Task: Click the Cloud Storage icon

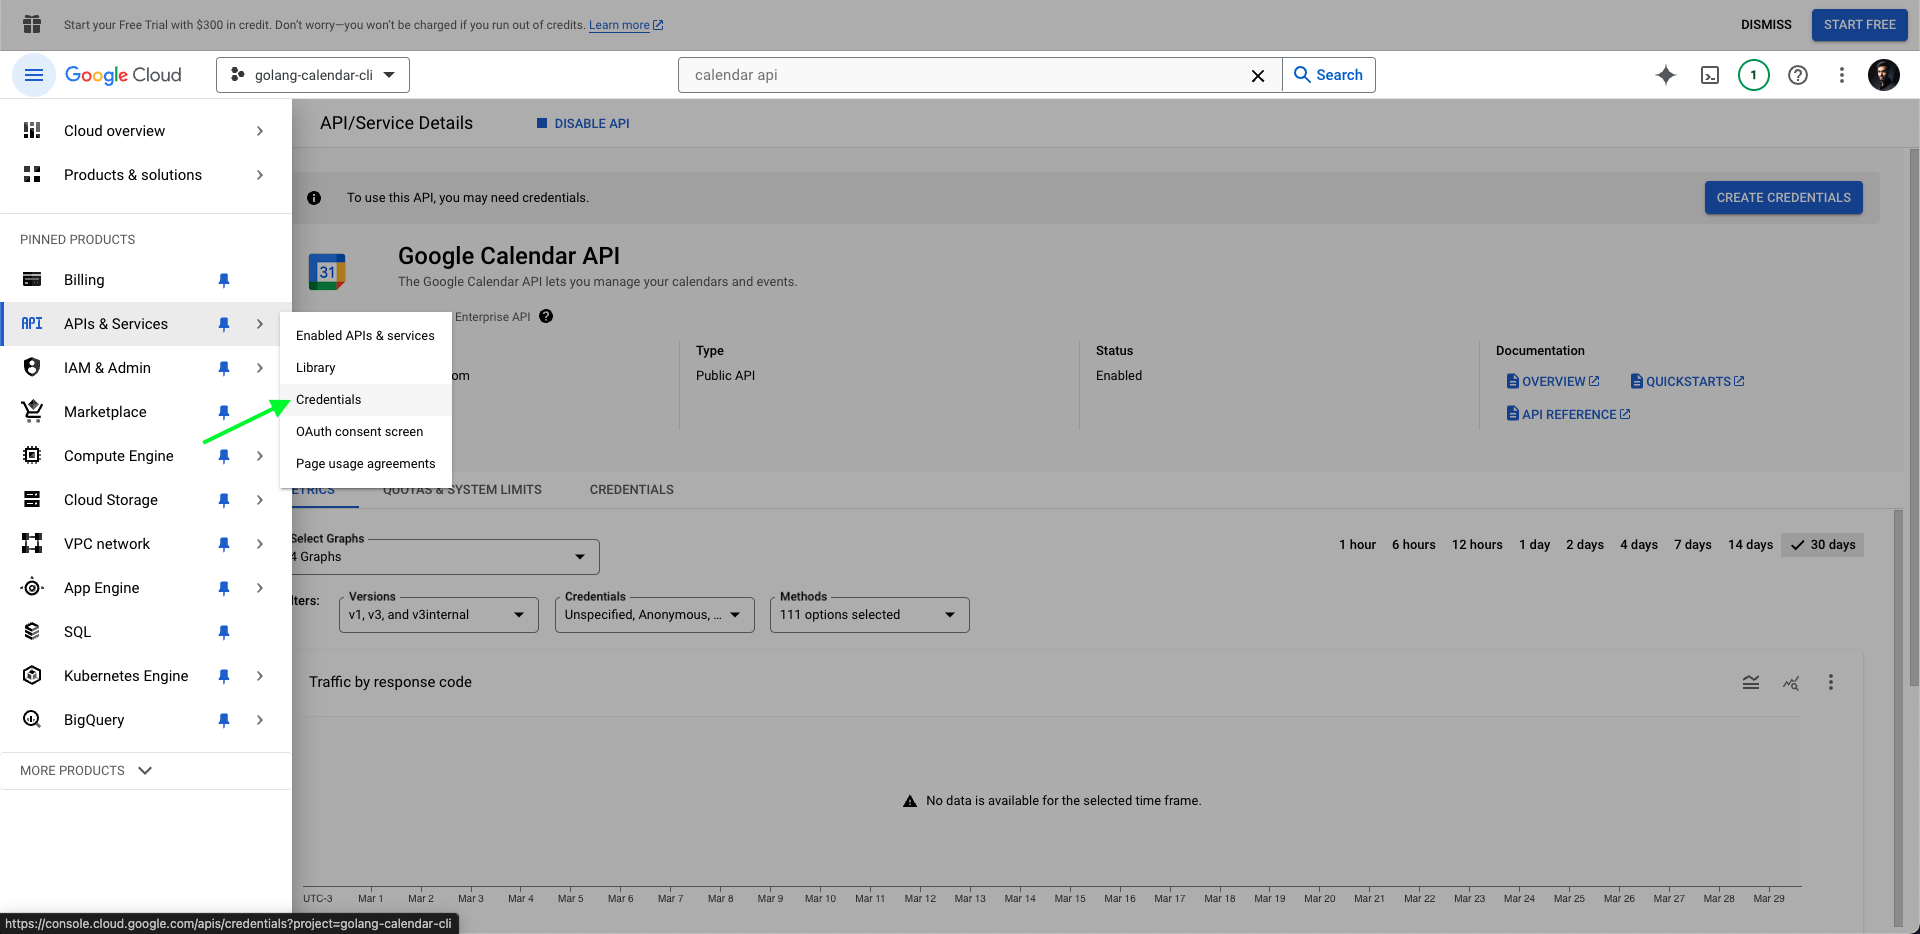Action: click(x=32, y=500)
